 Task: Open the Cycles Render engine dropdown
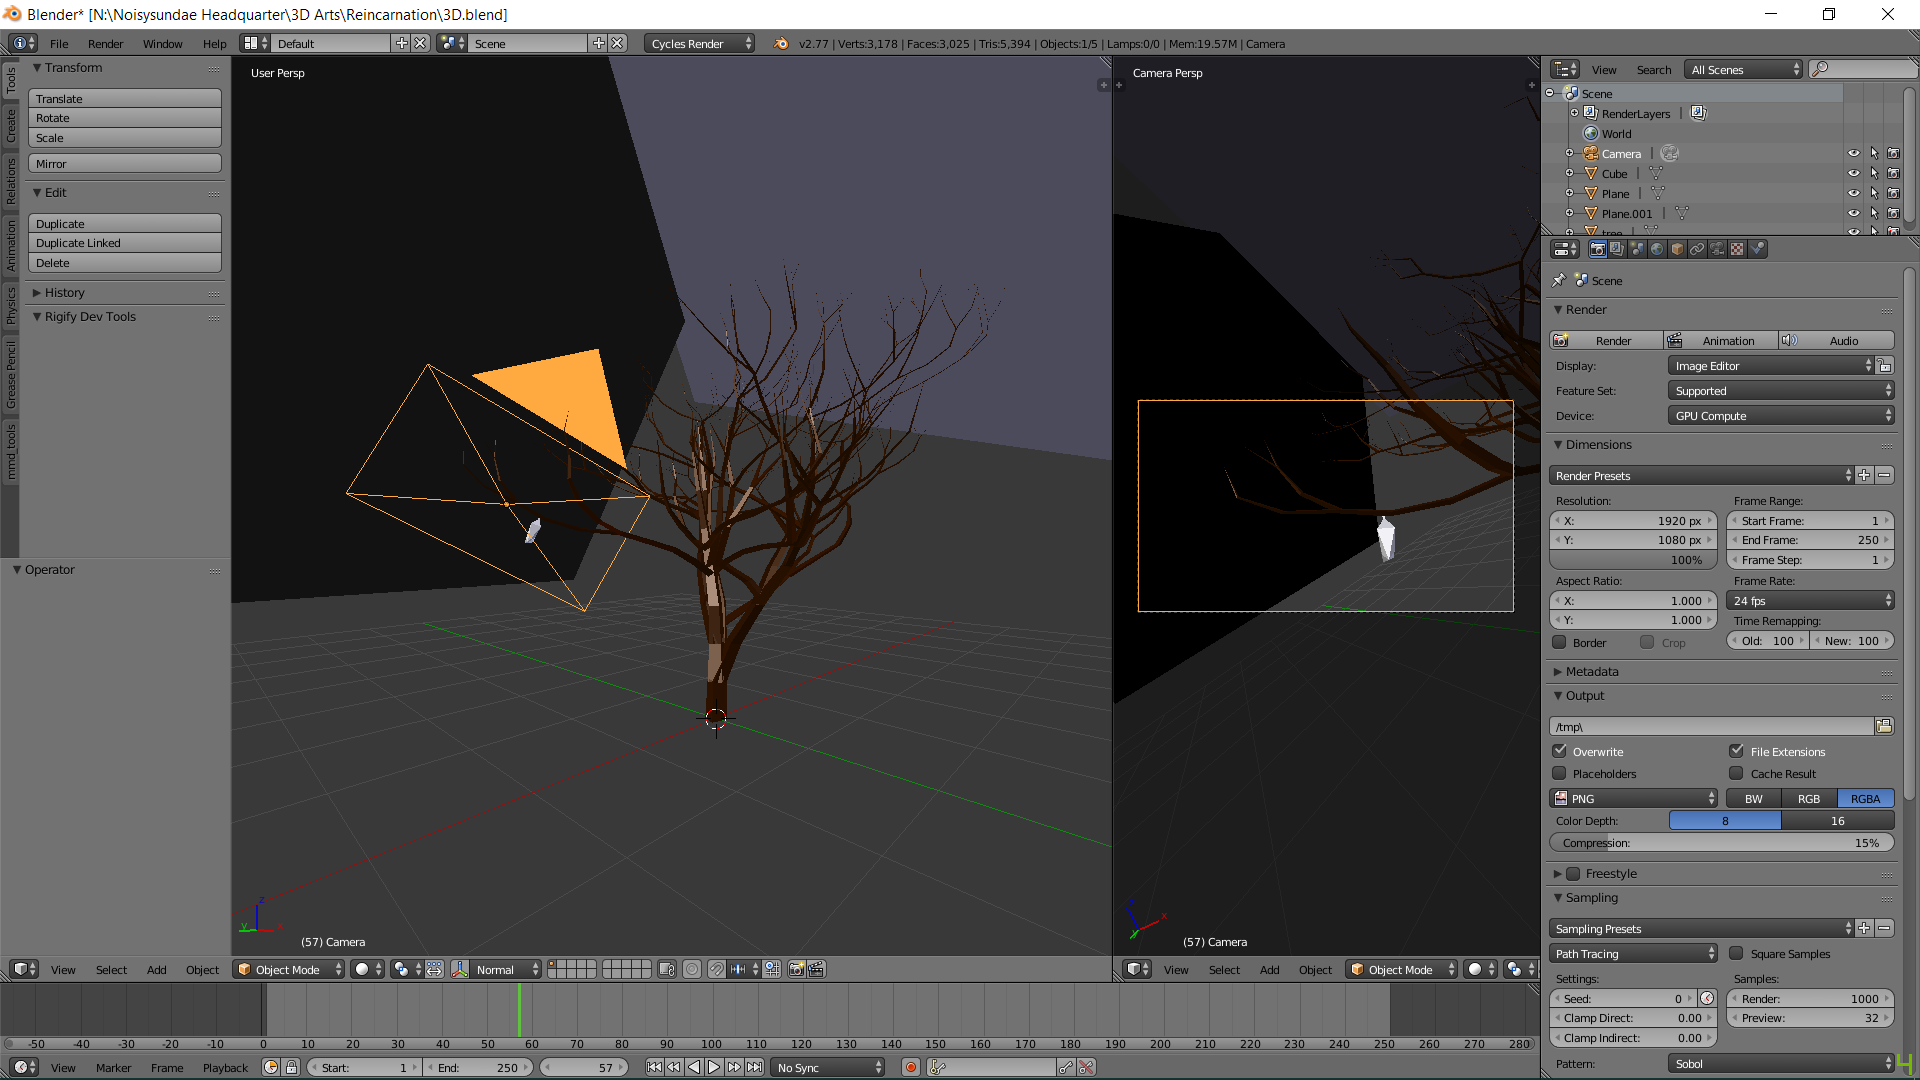click(700, 43)
